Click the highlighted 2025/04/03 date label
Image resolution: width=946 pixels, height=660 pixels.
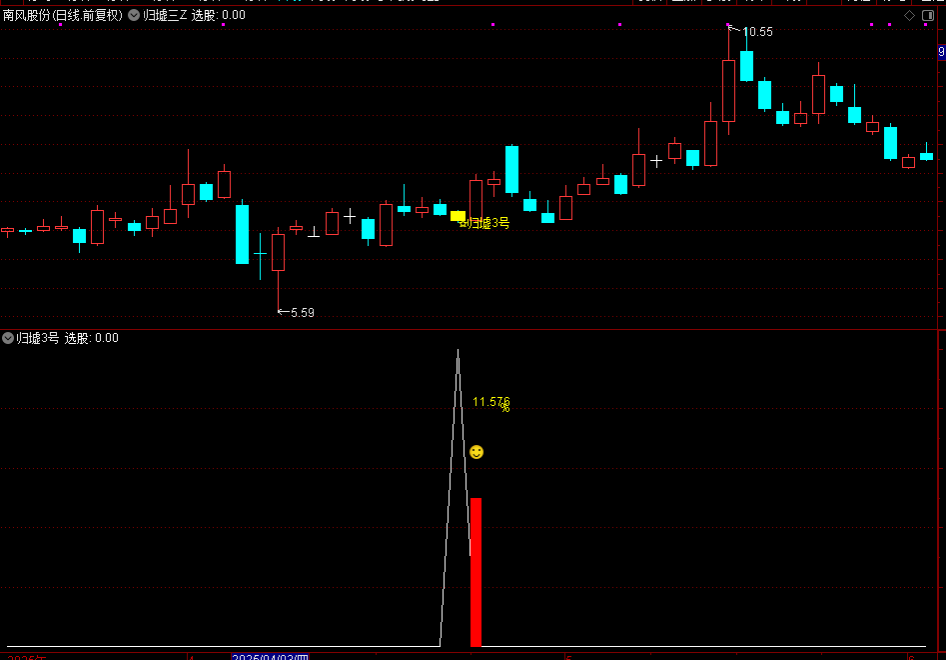tap(270, 657)
